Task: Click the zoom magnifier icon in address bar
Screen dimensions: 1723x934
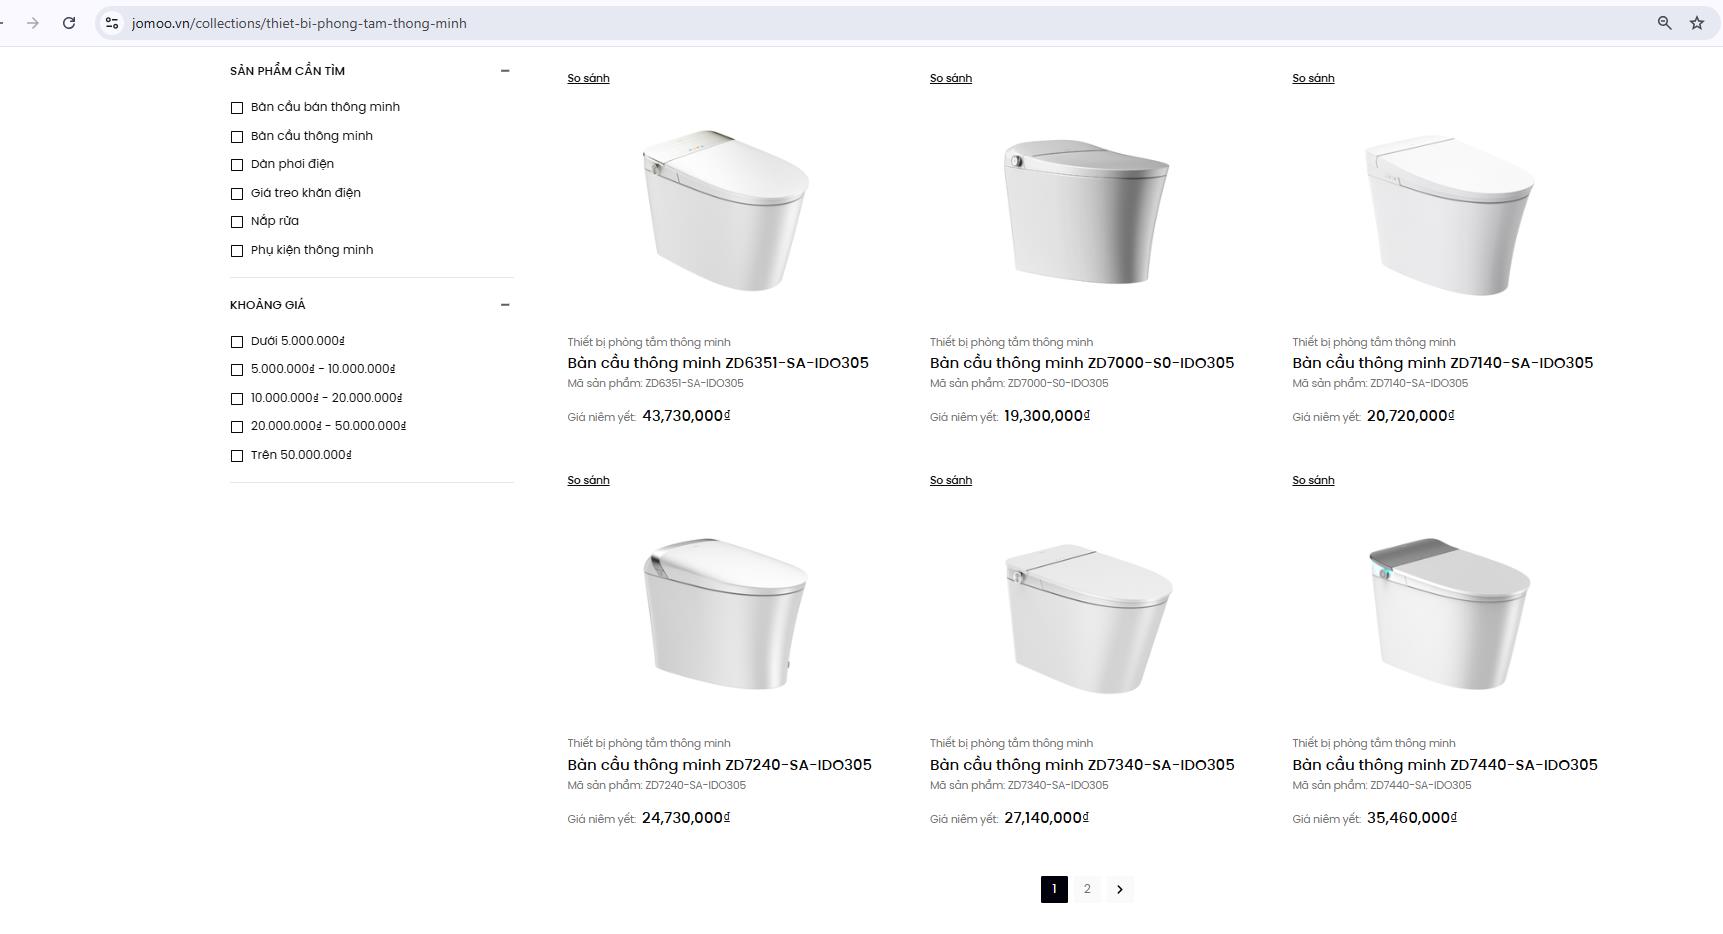Action: coord(1664,23)
